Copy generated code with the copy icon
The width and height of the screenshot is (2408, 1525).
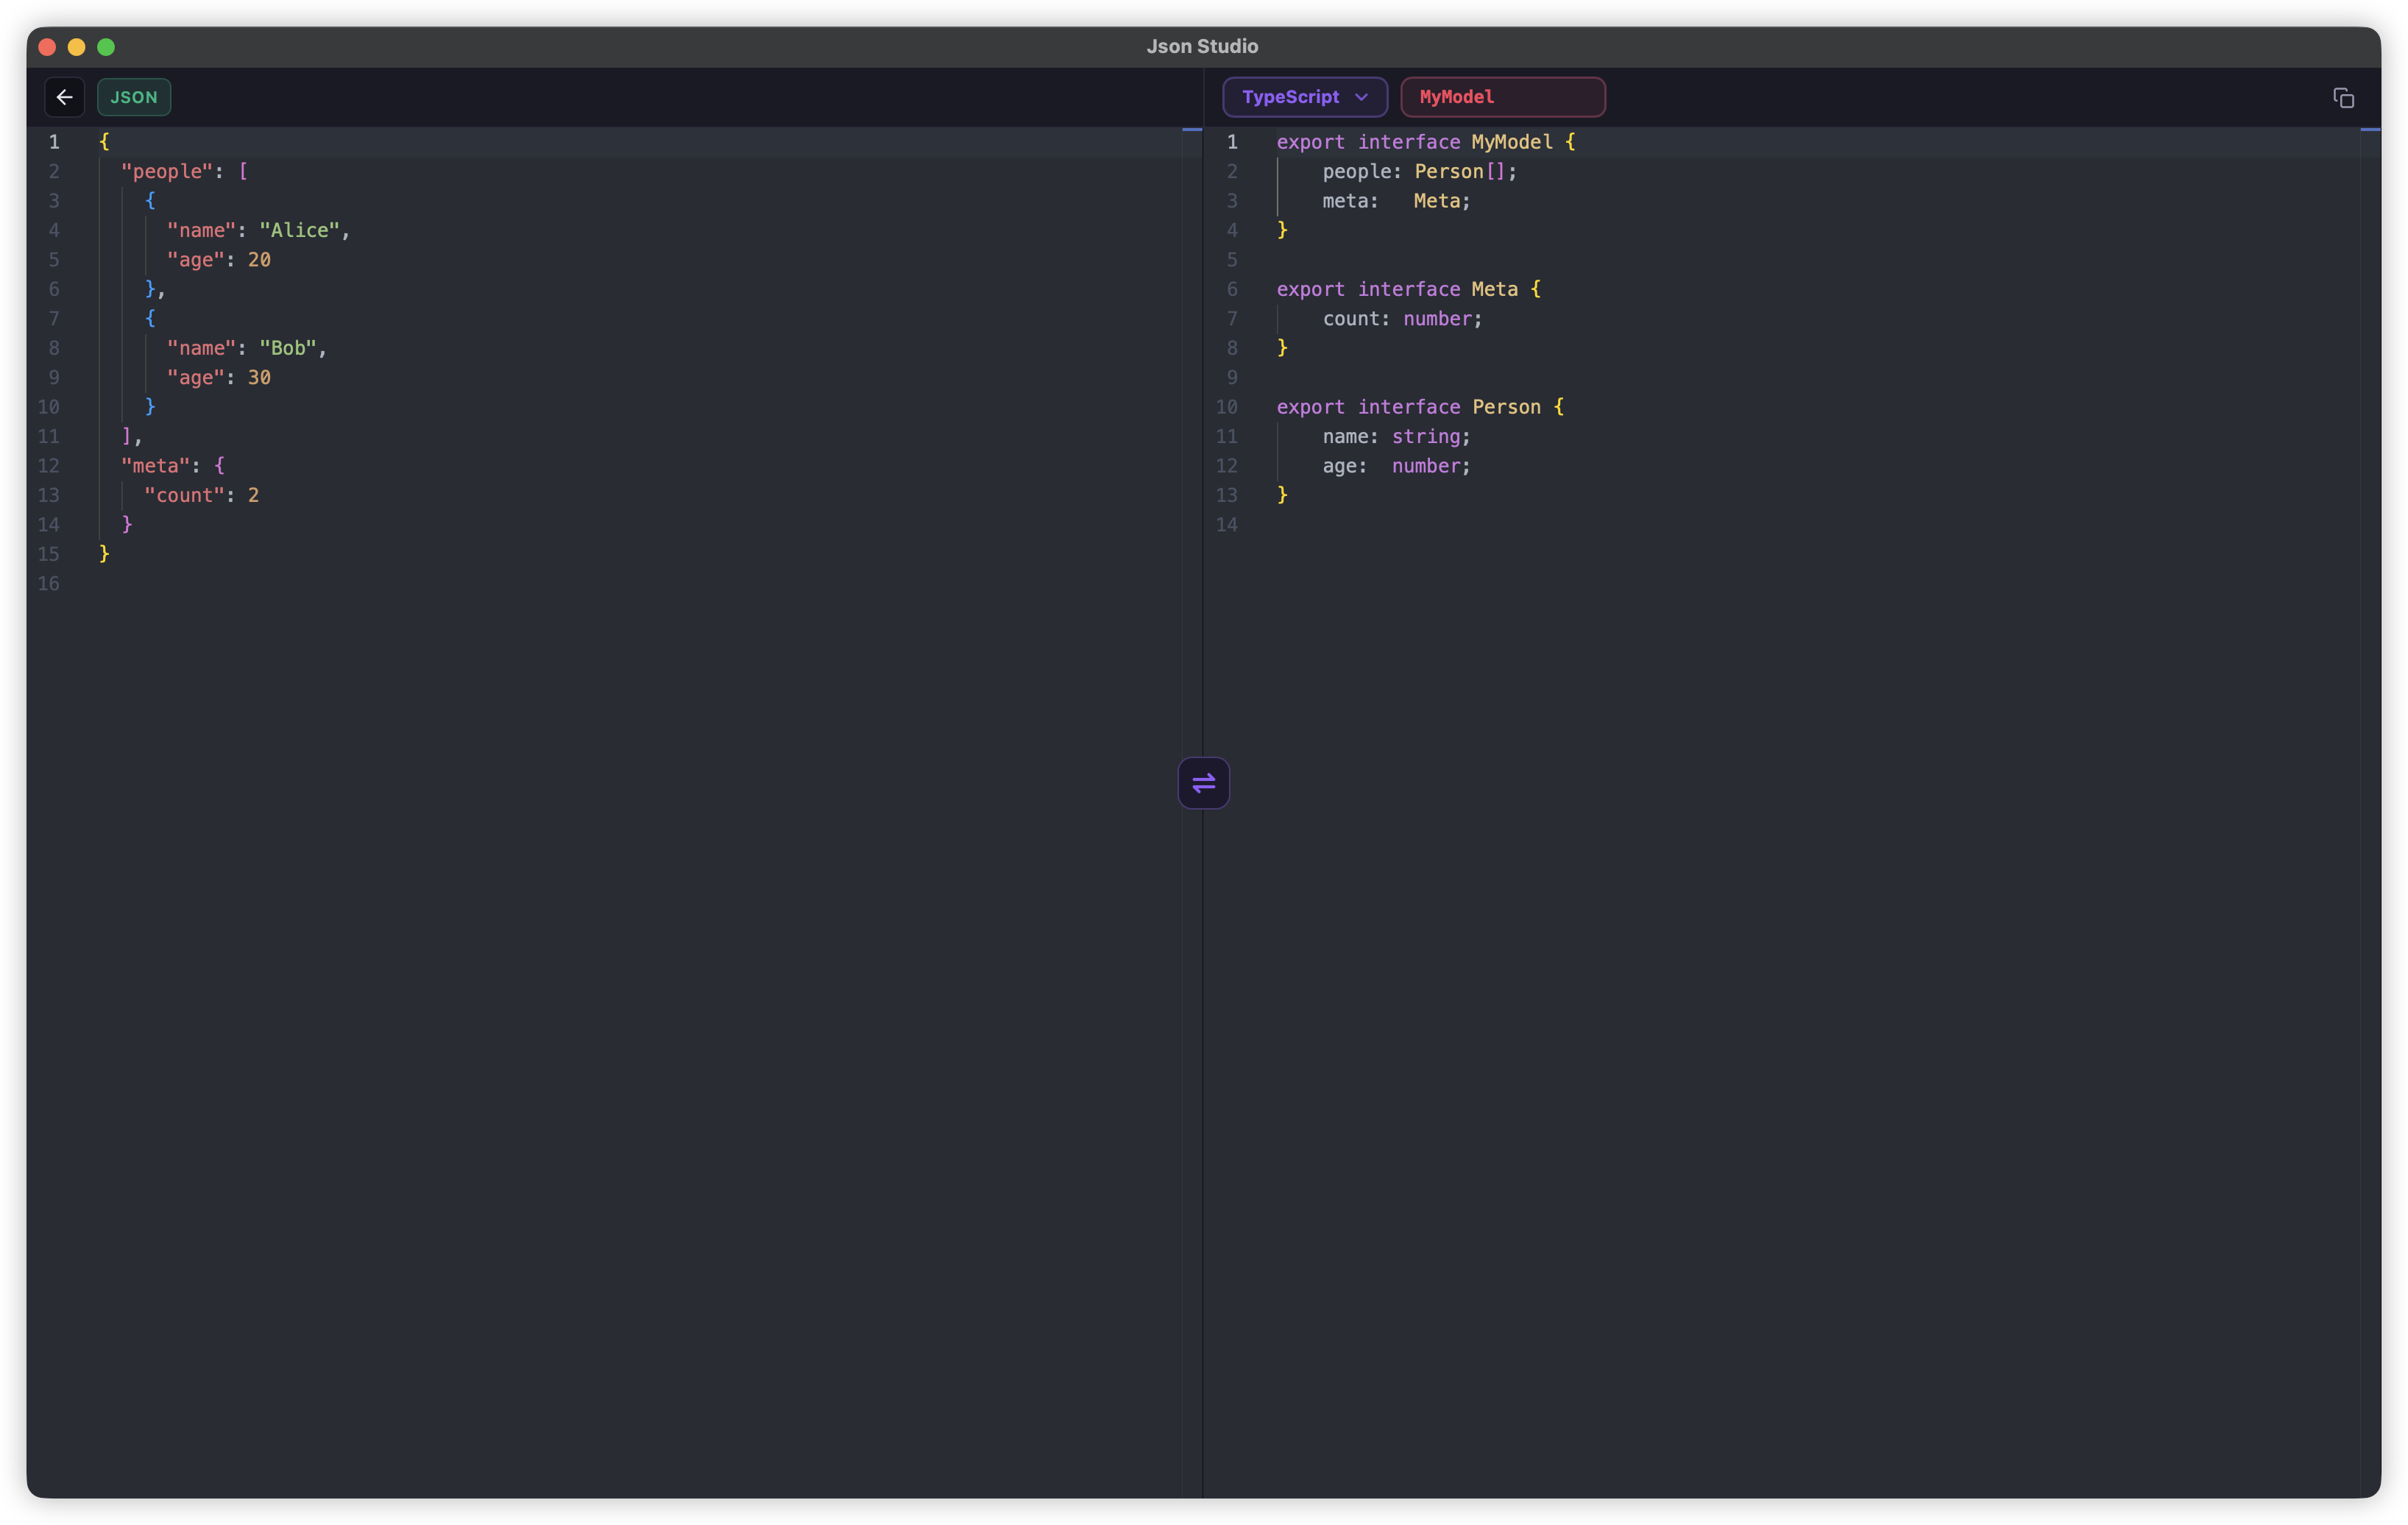click(2343, 98)
